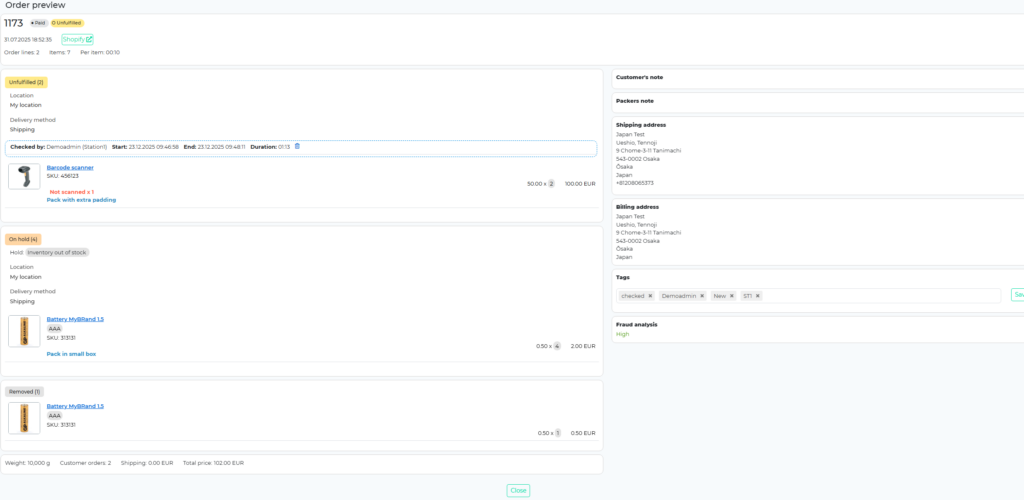Click the Removed battery product thumbnail
Screen dimensions: 1024x500
pos(24,418)
